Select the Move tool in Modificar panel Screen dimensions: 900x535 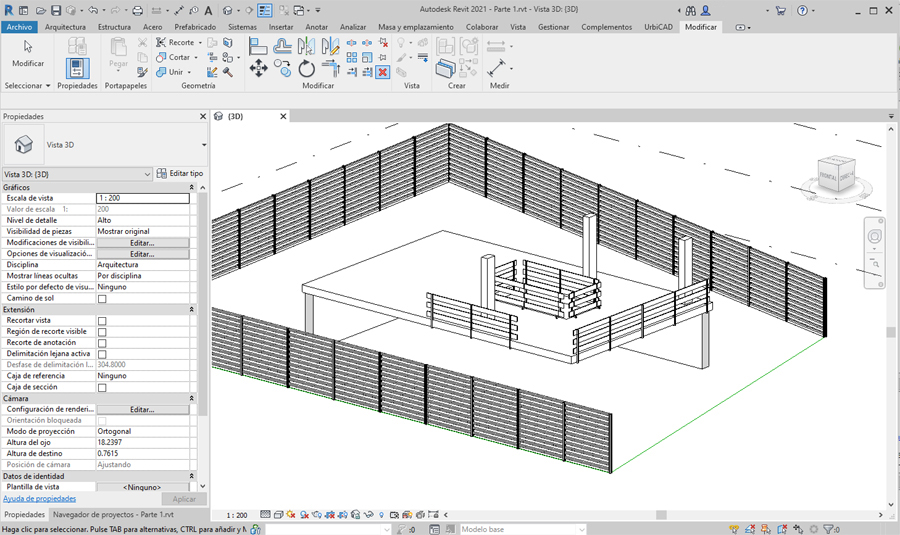pyautogui.click(x=258, y=68)
